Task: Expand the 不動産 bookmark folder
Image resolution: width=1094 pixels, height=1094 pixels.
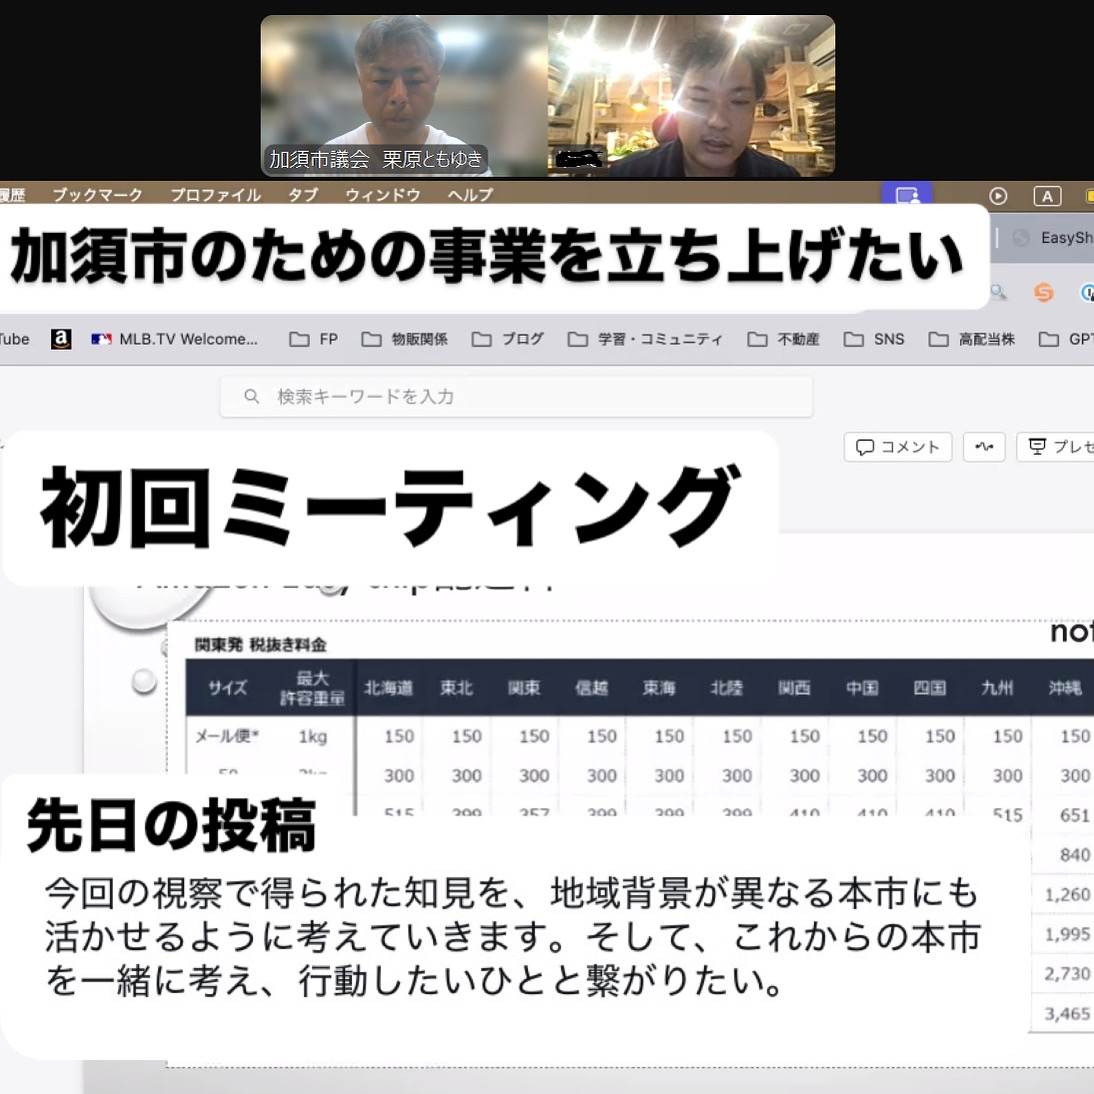Action: (x=784, y=339)
